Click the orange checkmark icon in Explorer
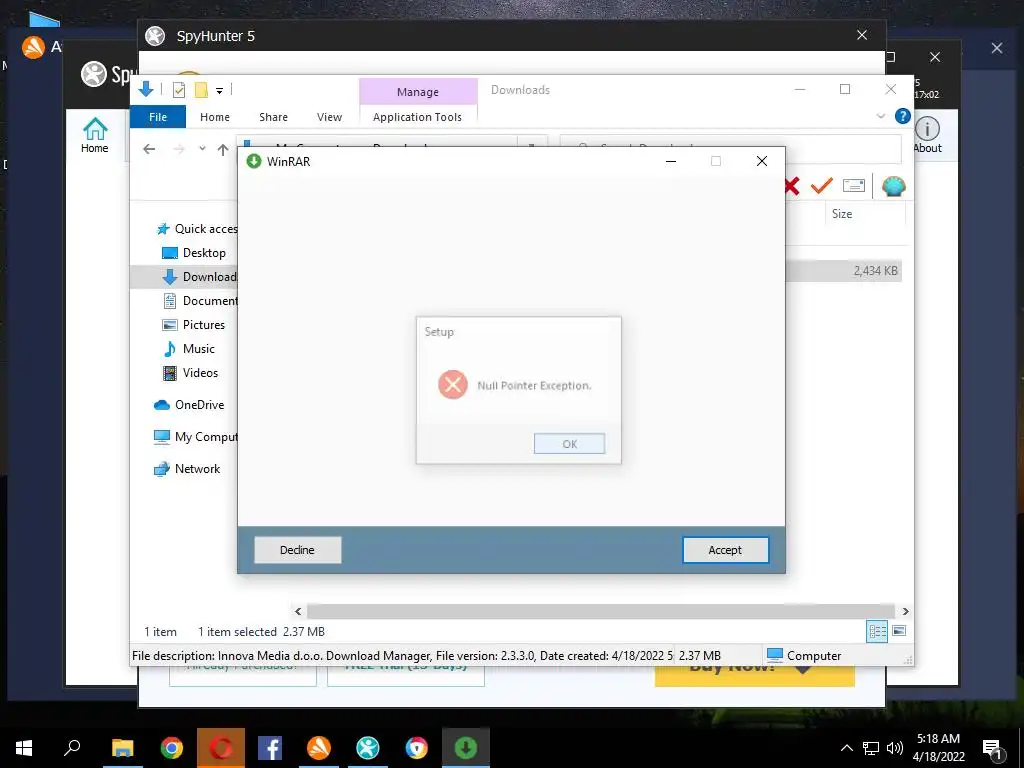The width and height of the screenshot is (1024, 768). (x=822, y=185)
